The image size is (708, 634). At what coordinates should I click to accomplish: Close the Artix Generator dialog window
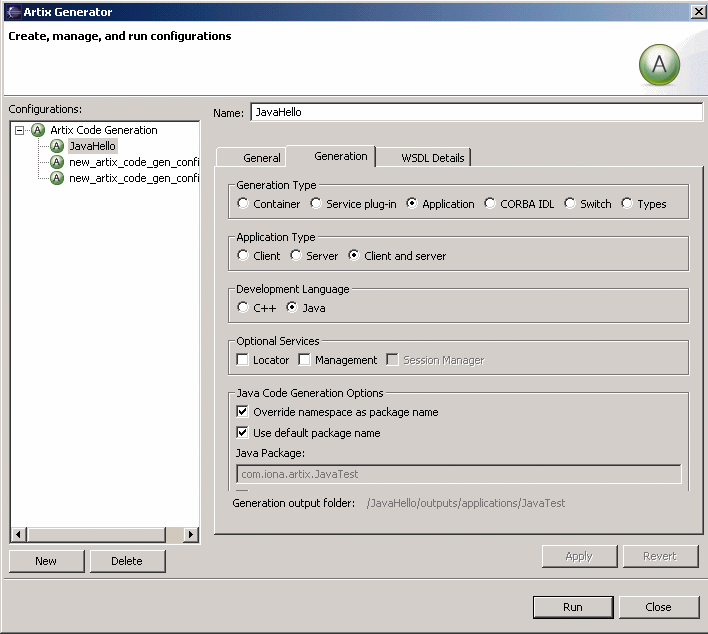(699, 12)
